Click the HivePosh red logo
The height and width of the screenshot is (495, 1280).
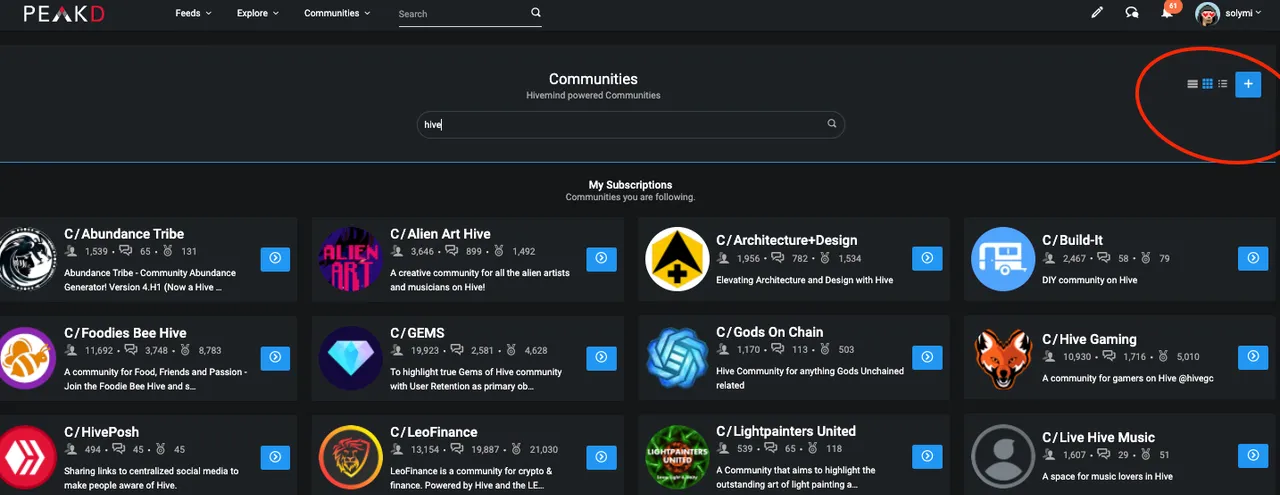click(x=27, y=457)
